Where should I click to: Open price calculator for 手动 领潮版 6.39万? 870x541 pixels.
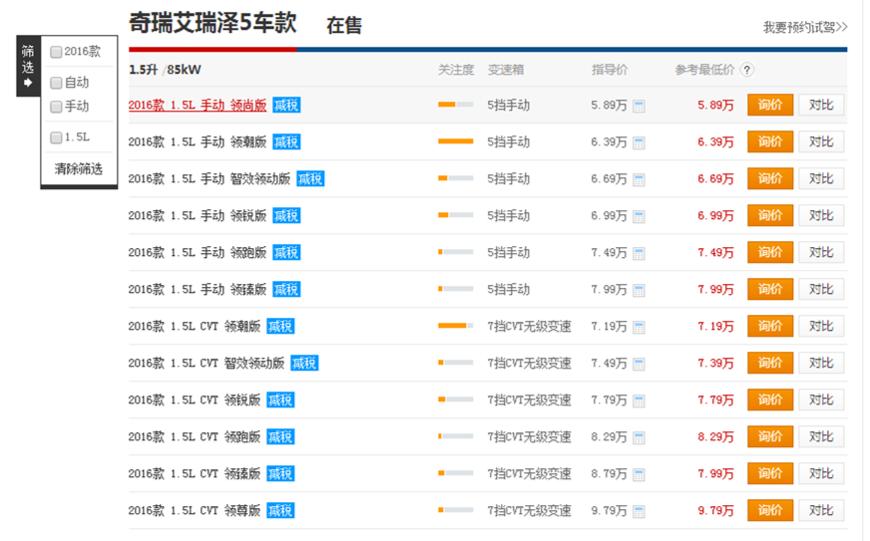click(639, 143)
